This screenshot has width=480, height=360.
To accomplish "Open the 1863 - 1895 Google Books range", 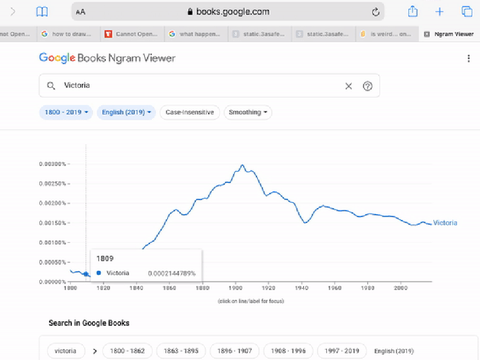I will click(181, 351).
